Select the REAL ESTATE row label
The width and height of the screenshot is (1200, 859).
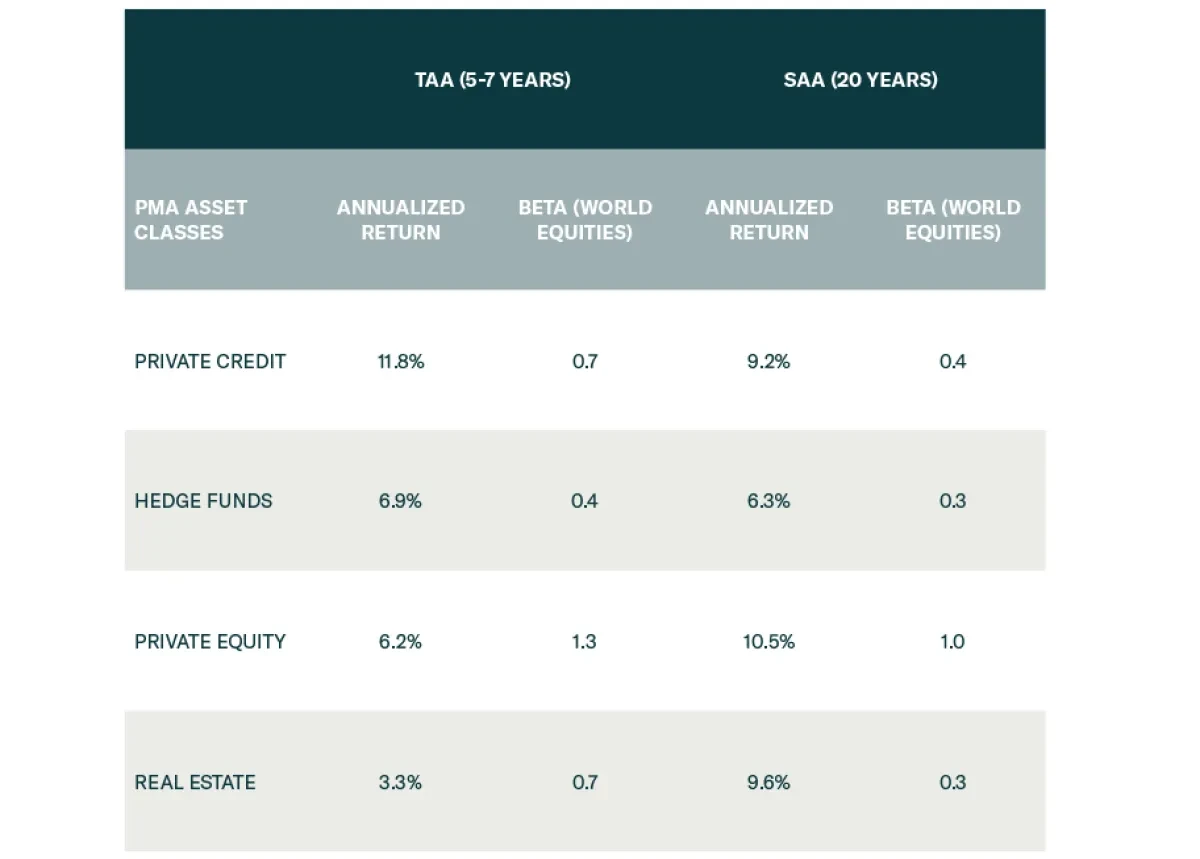tap(195, 782)
